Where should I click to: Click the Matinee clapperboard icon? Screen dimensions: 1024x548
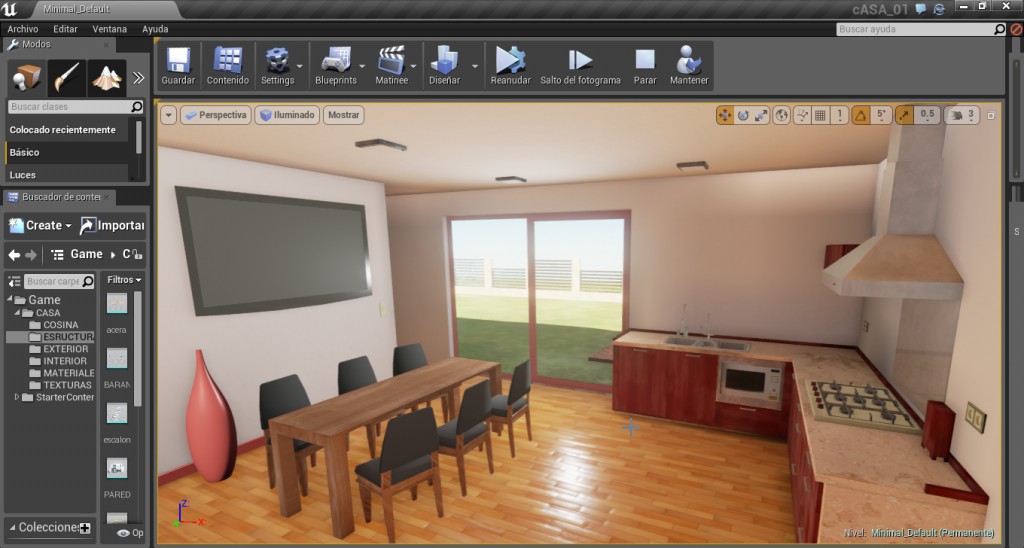click(x=391, y=61)
